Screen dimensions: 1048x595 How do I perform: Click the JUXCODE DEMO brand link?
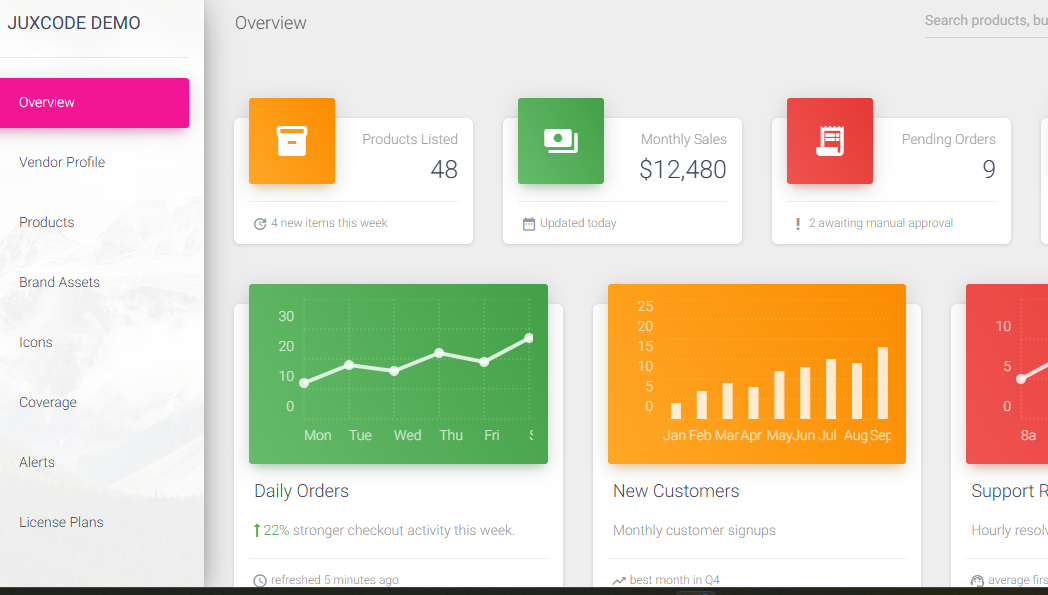tap(74, 23)
